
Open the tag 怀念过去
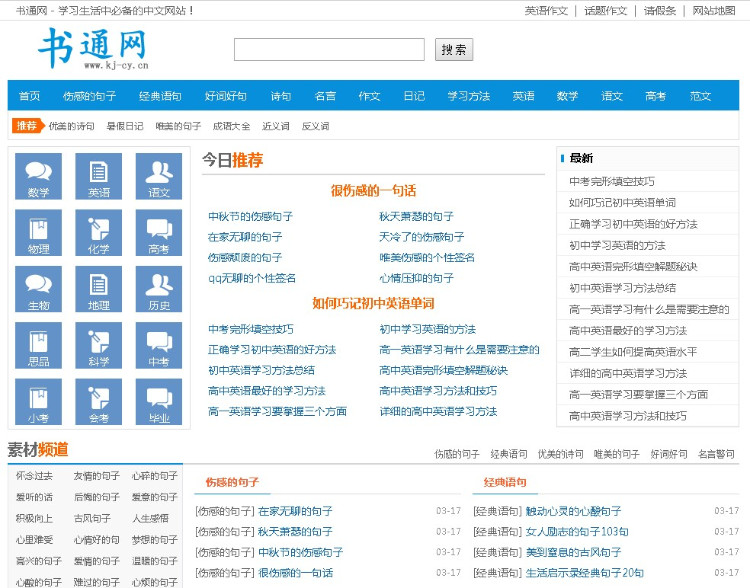point(34,476)
